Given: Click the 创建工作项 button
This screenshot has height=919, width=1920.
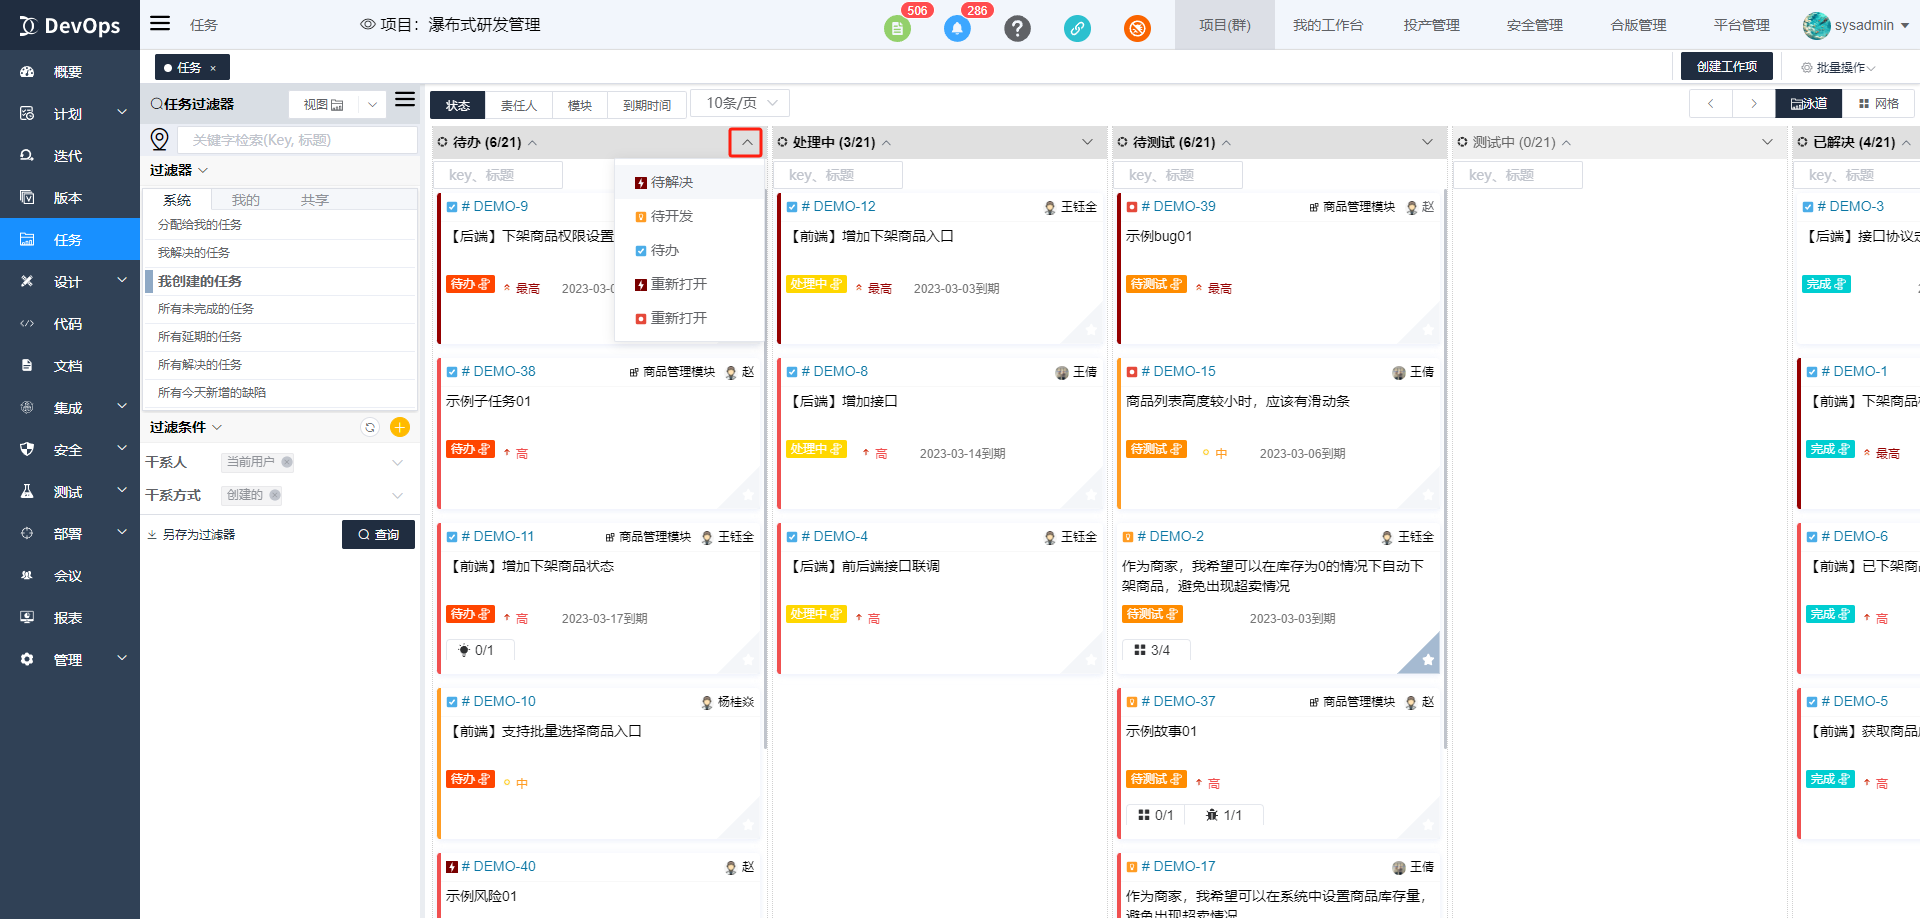Looking at the screenshot, I should pyautogui.click(x=1726, y=67).
